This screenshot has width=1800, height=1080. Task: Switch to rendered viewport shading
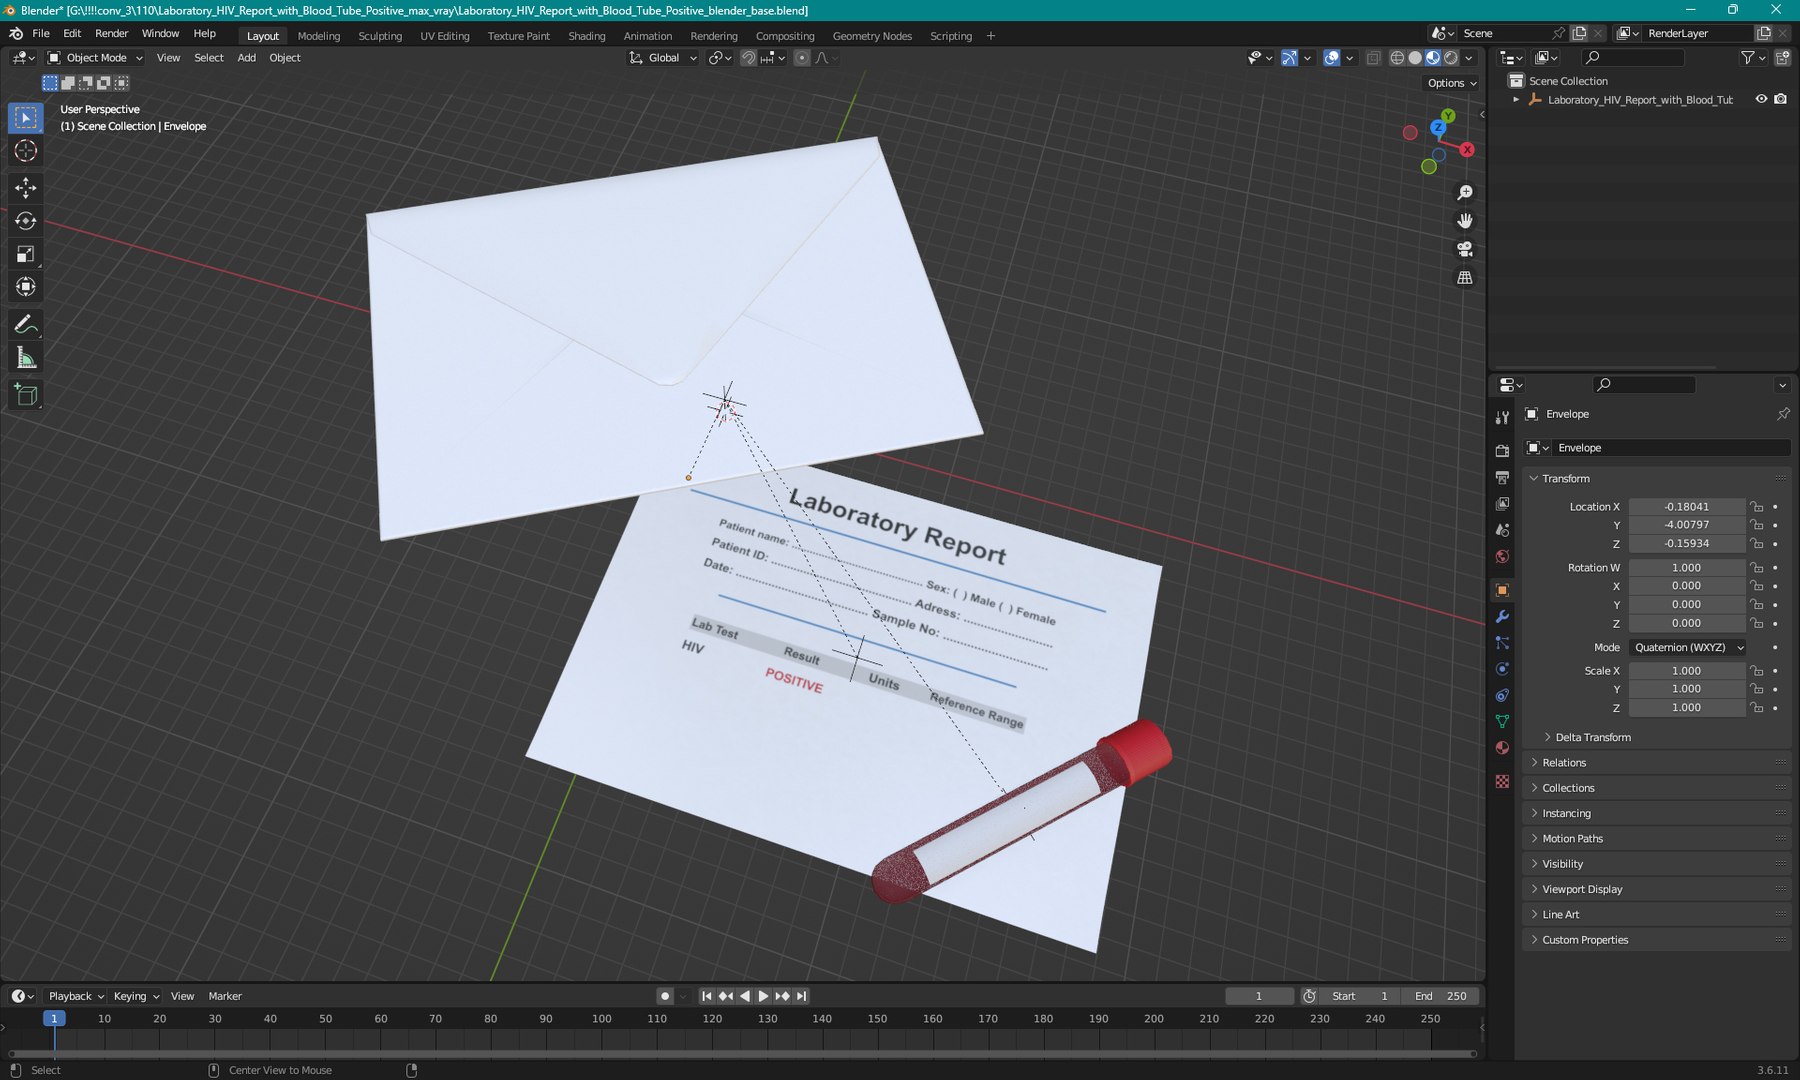(1451, 58)
